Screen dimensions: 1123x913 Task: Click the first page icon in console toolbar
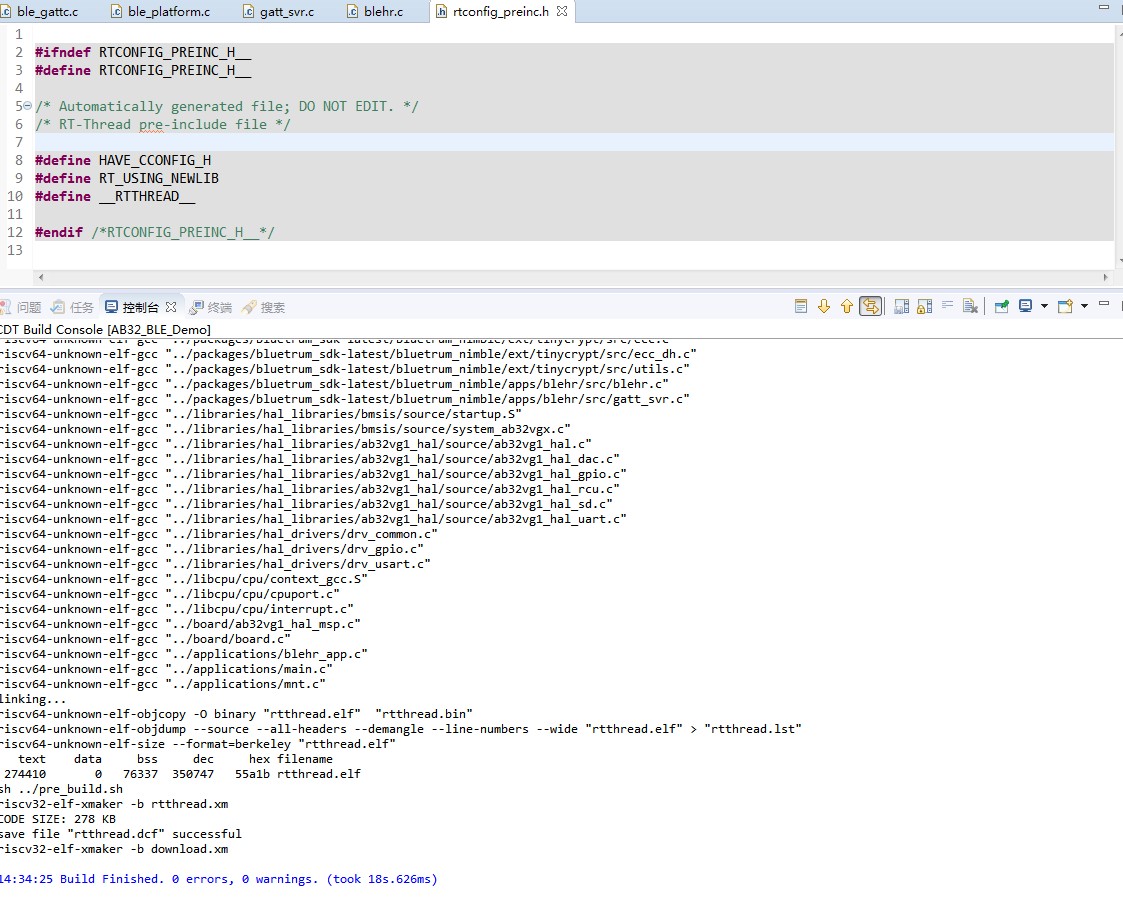point(801,306)
